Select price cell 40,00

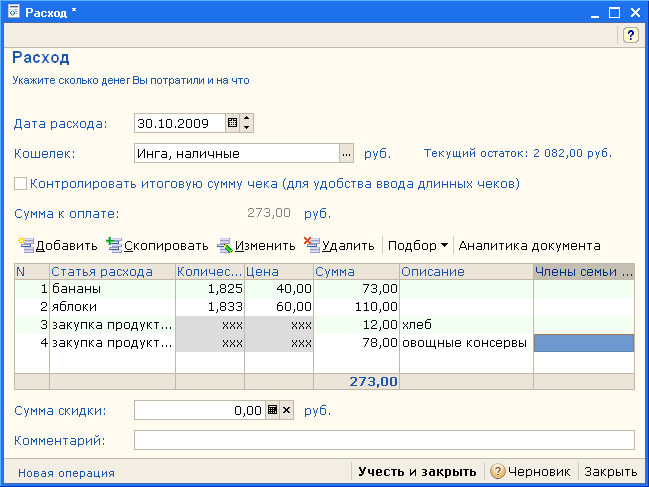coord(279,288)
